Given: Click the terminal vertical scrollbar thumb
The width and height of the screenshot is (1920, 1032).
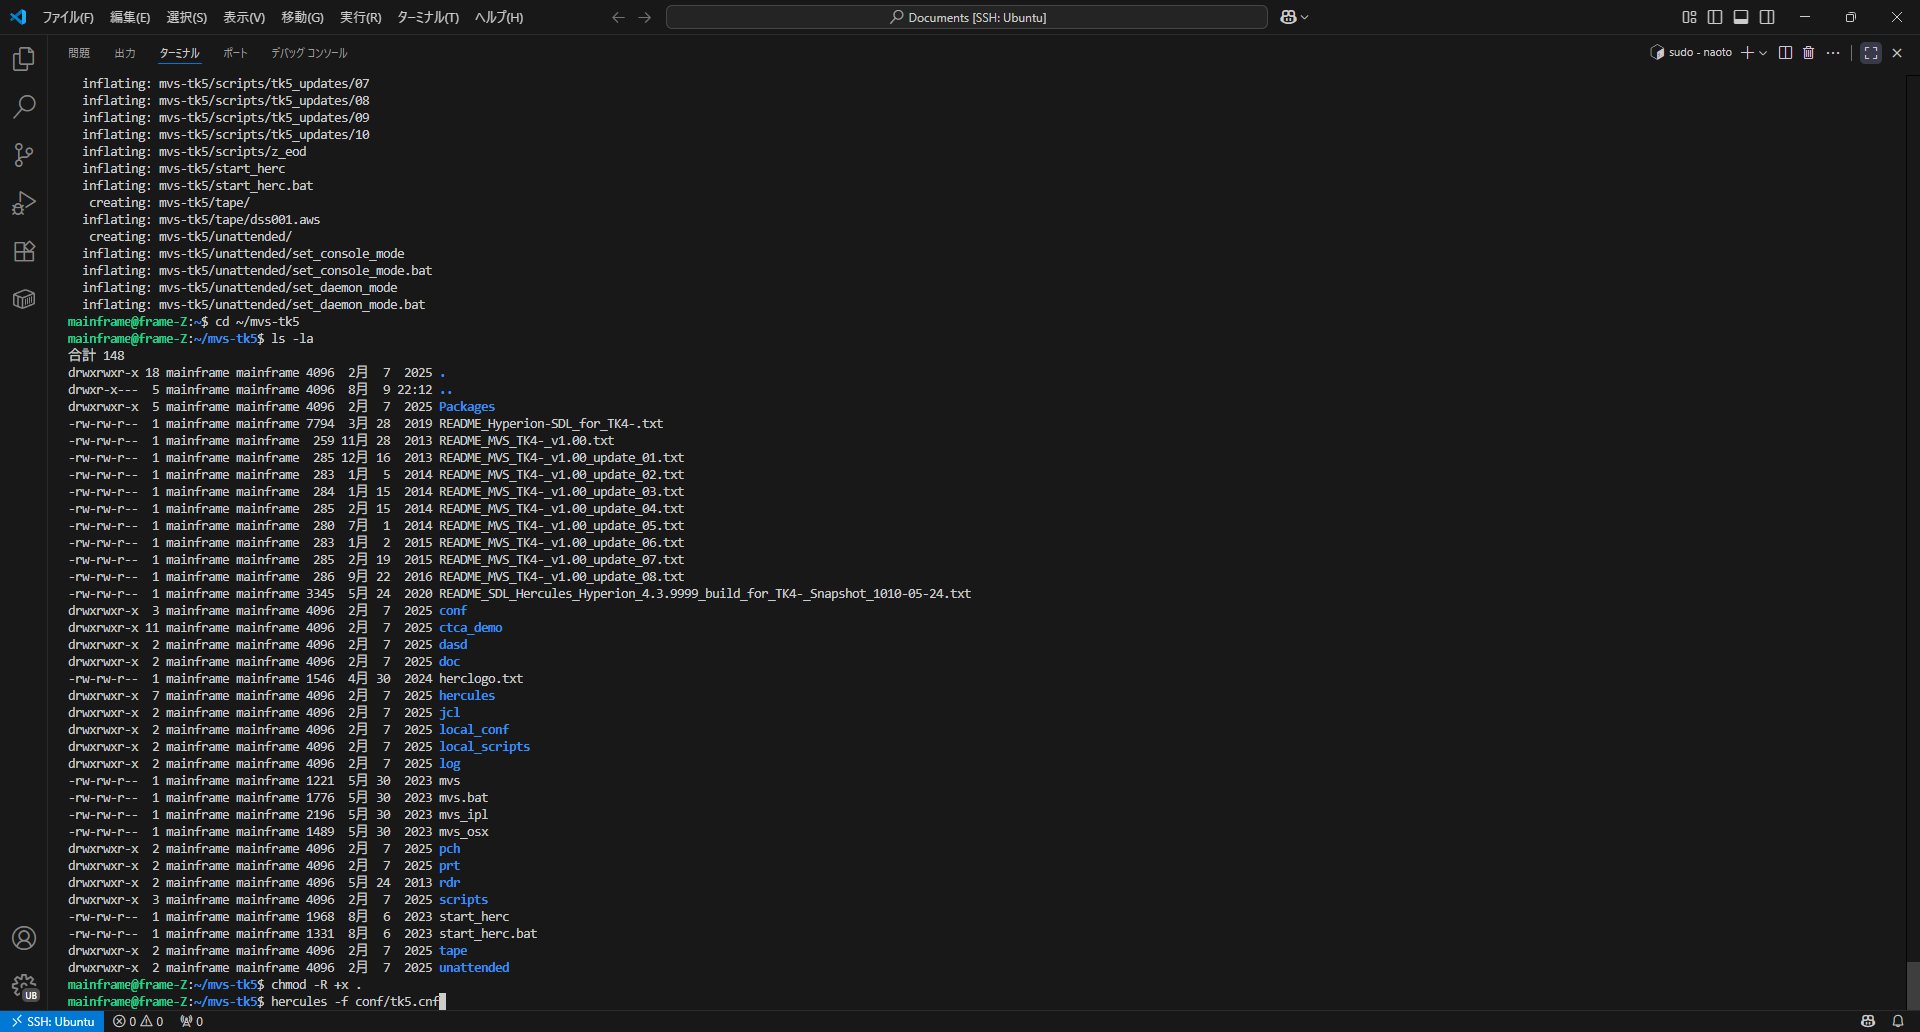Looking at the screenshot, I should pyautogui.click(x=1912, y=985).
